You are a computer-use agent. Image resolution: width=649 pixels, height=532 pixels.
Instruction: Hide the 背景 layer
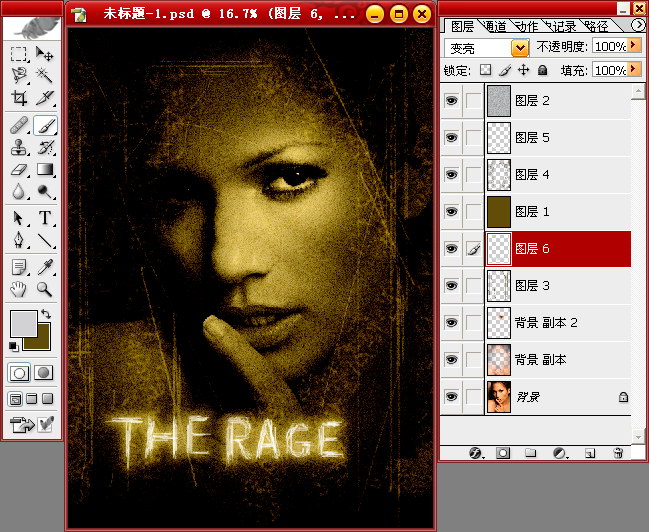click(452, 397)
